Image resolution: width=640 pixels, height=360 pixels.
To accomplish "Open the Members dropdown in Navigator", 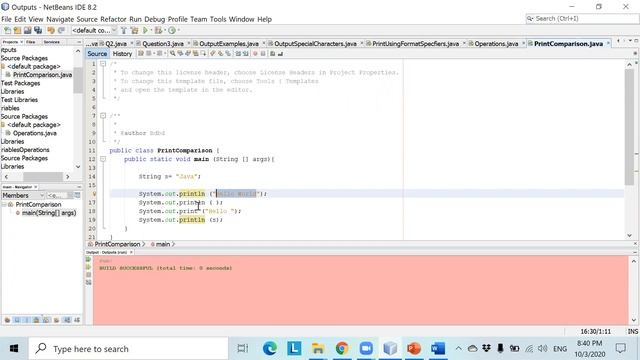I will coord(23,196).
